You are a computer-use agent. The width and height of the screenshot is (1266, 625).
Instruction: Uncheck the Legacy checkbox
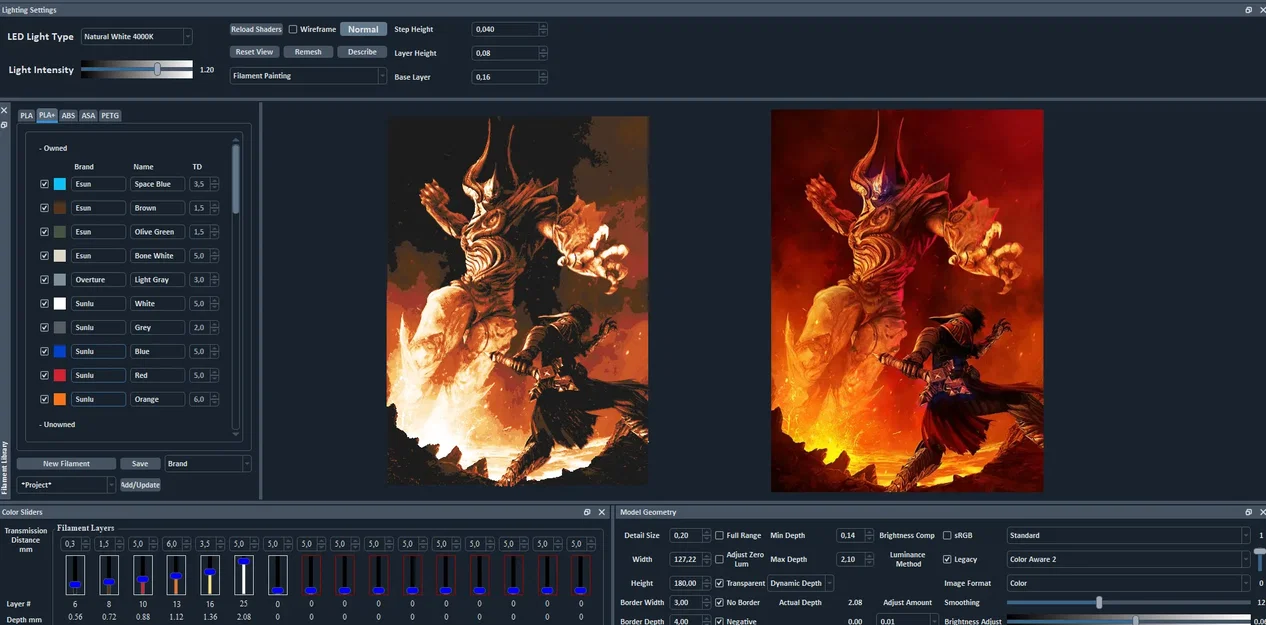(x=947, y=559)
